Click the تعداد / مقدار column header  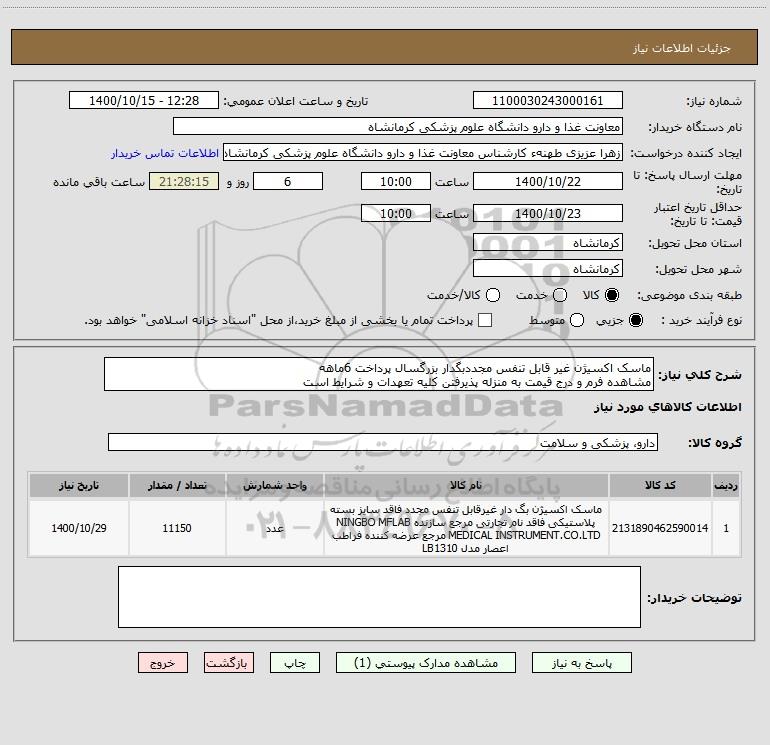[x=177, y=485]
